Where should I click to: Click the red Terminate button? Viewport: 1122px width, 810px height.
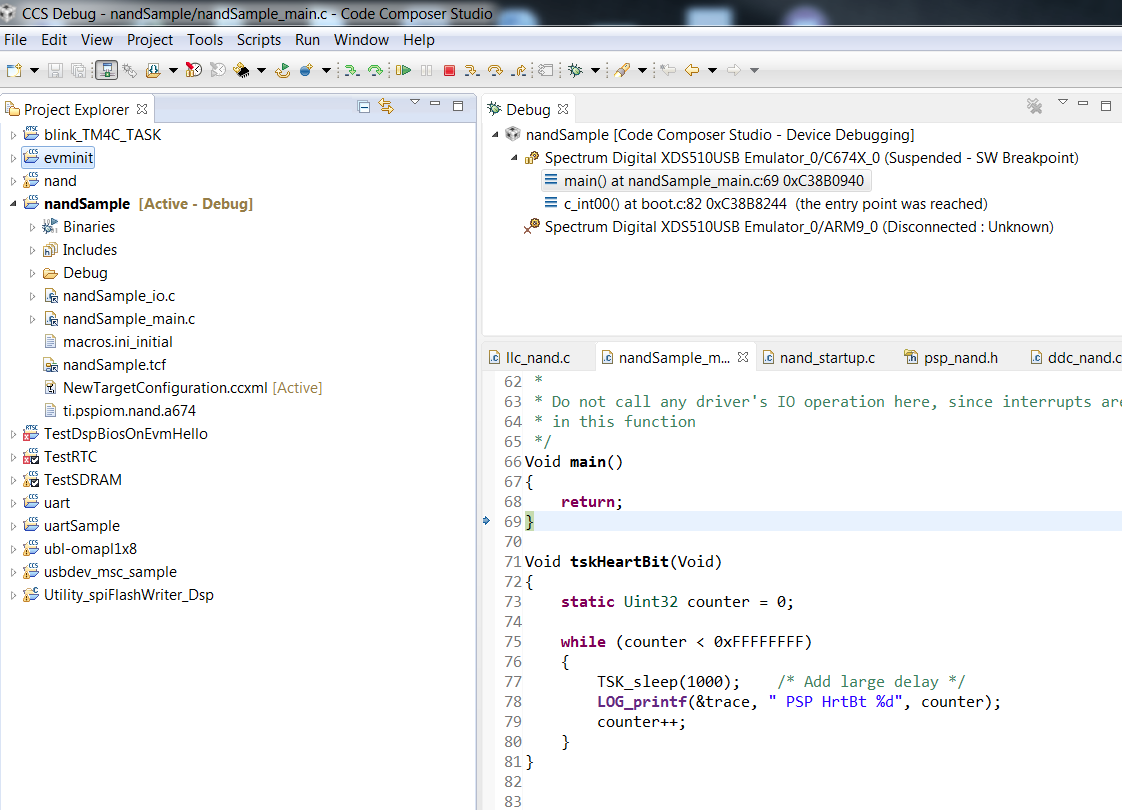pos(449,70)
